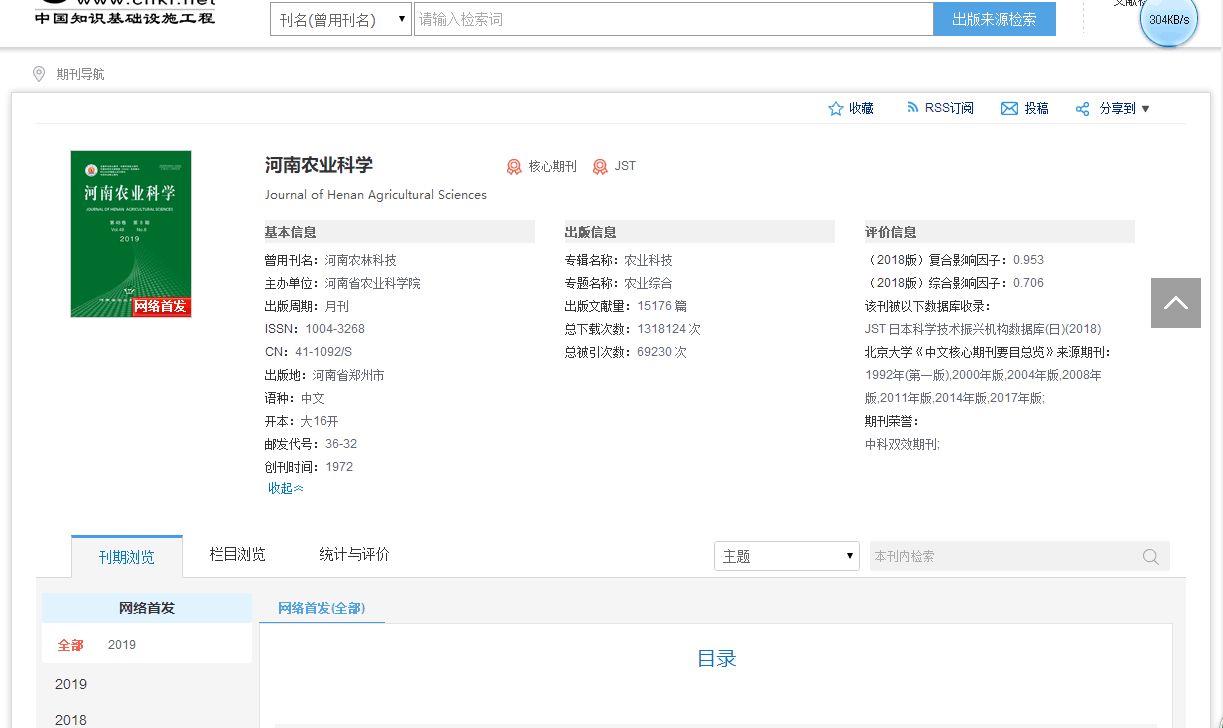Click the 投稿 envelope icon
Viewport: 1223px width, 728px height.
click(x=1009, y=109)
